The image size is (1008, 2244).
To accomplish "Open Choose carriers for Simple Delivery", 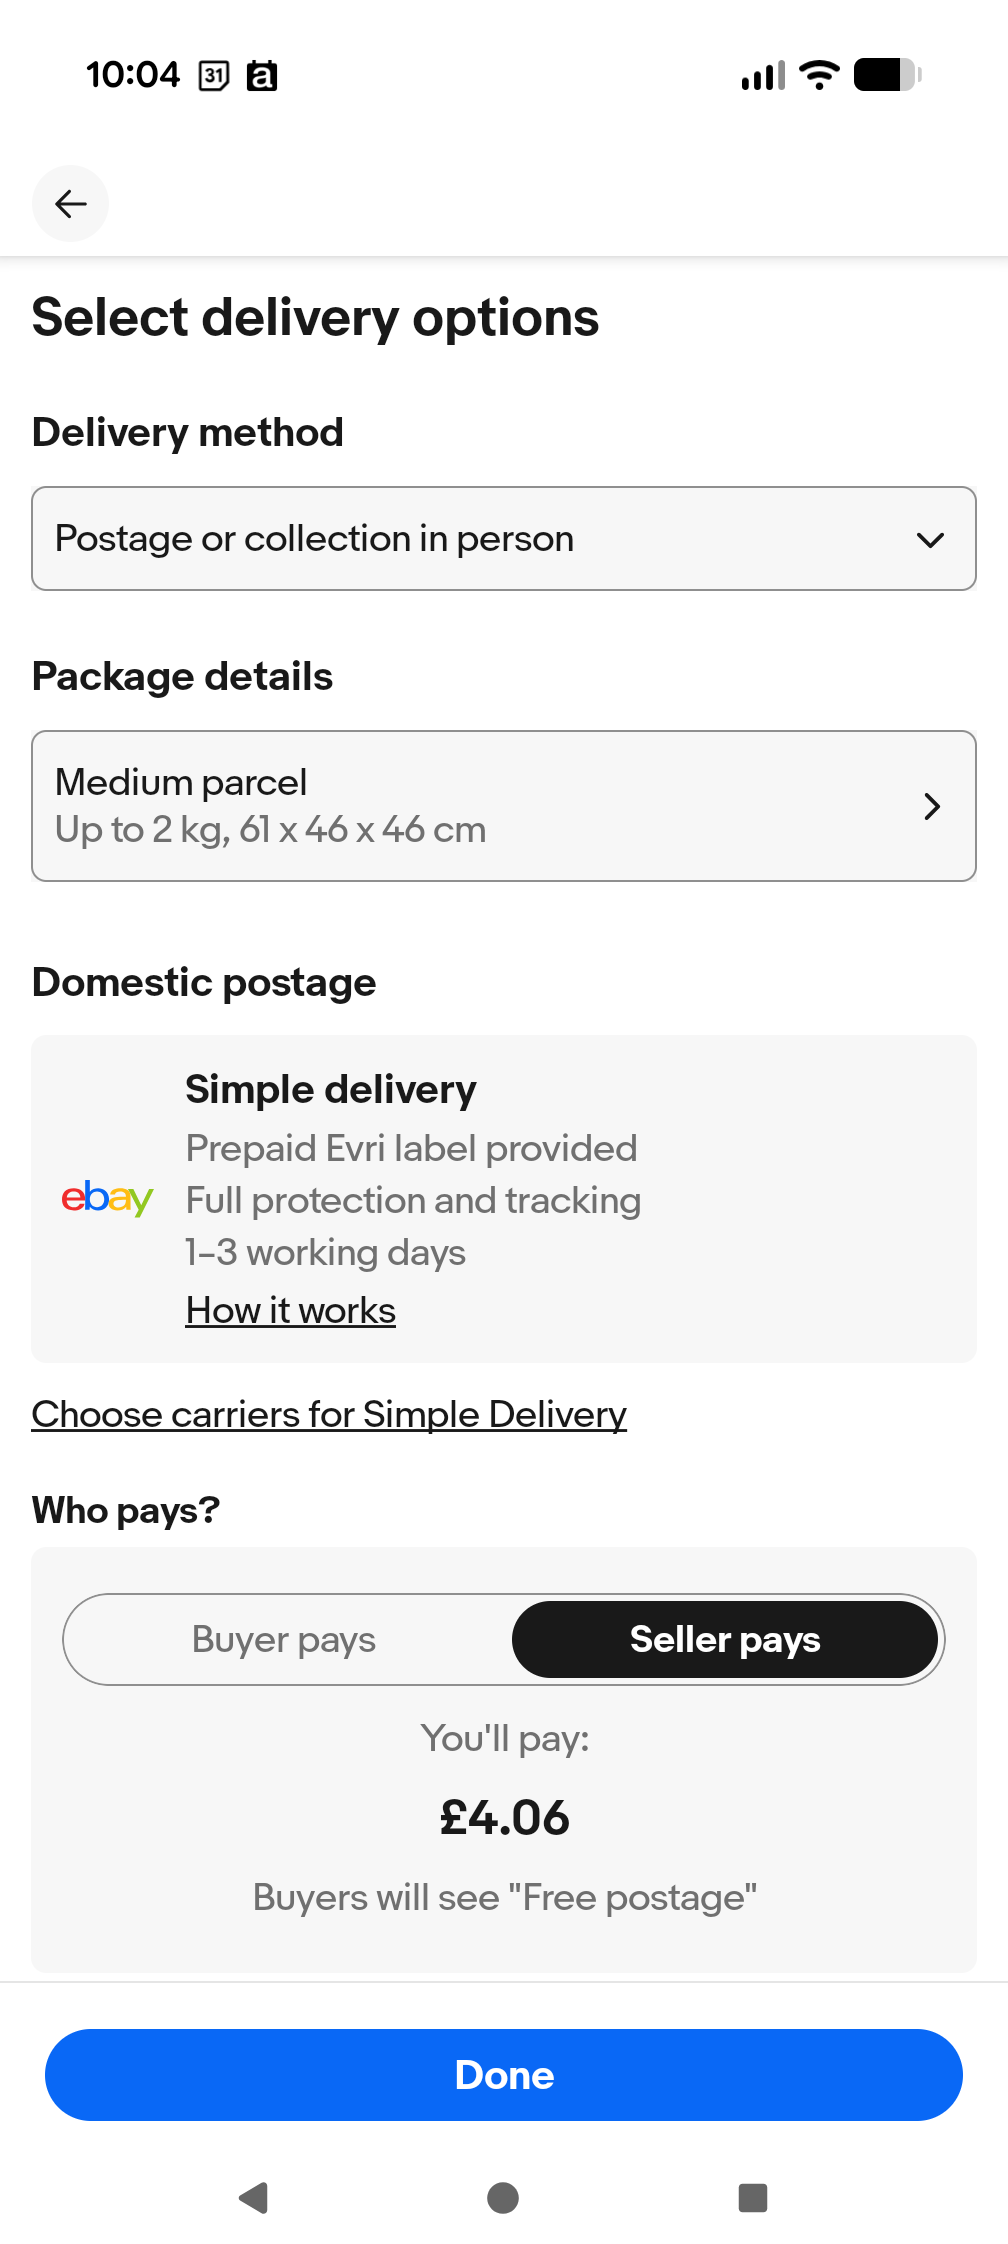I will 329,1415.
